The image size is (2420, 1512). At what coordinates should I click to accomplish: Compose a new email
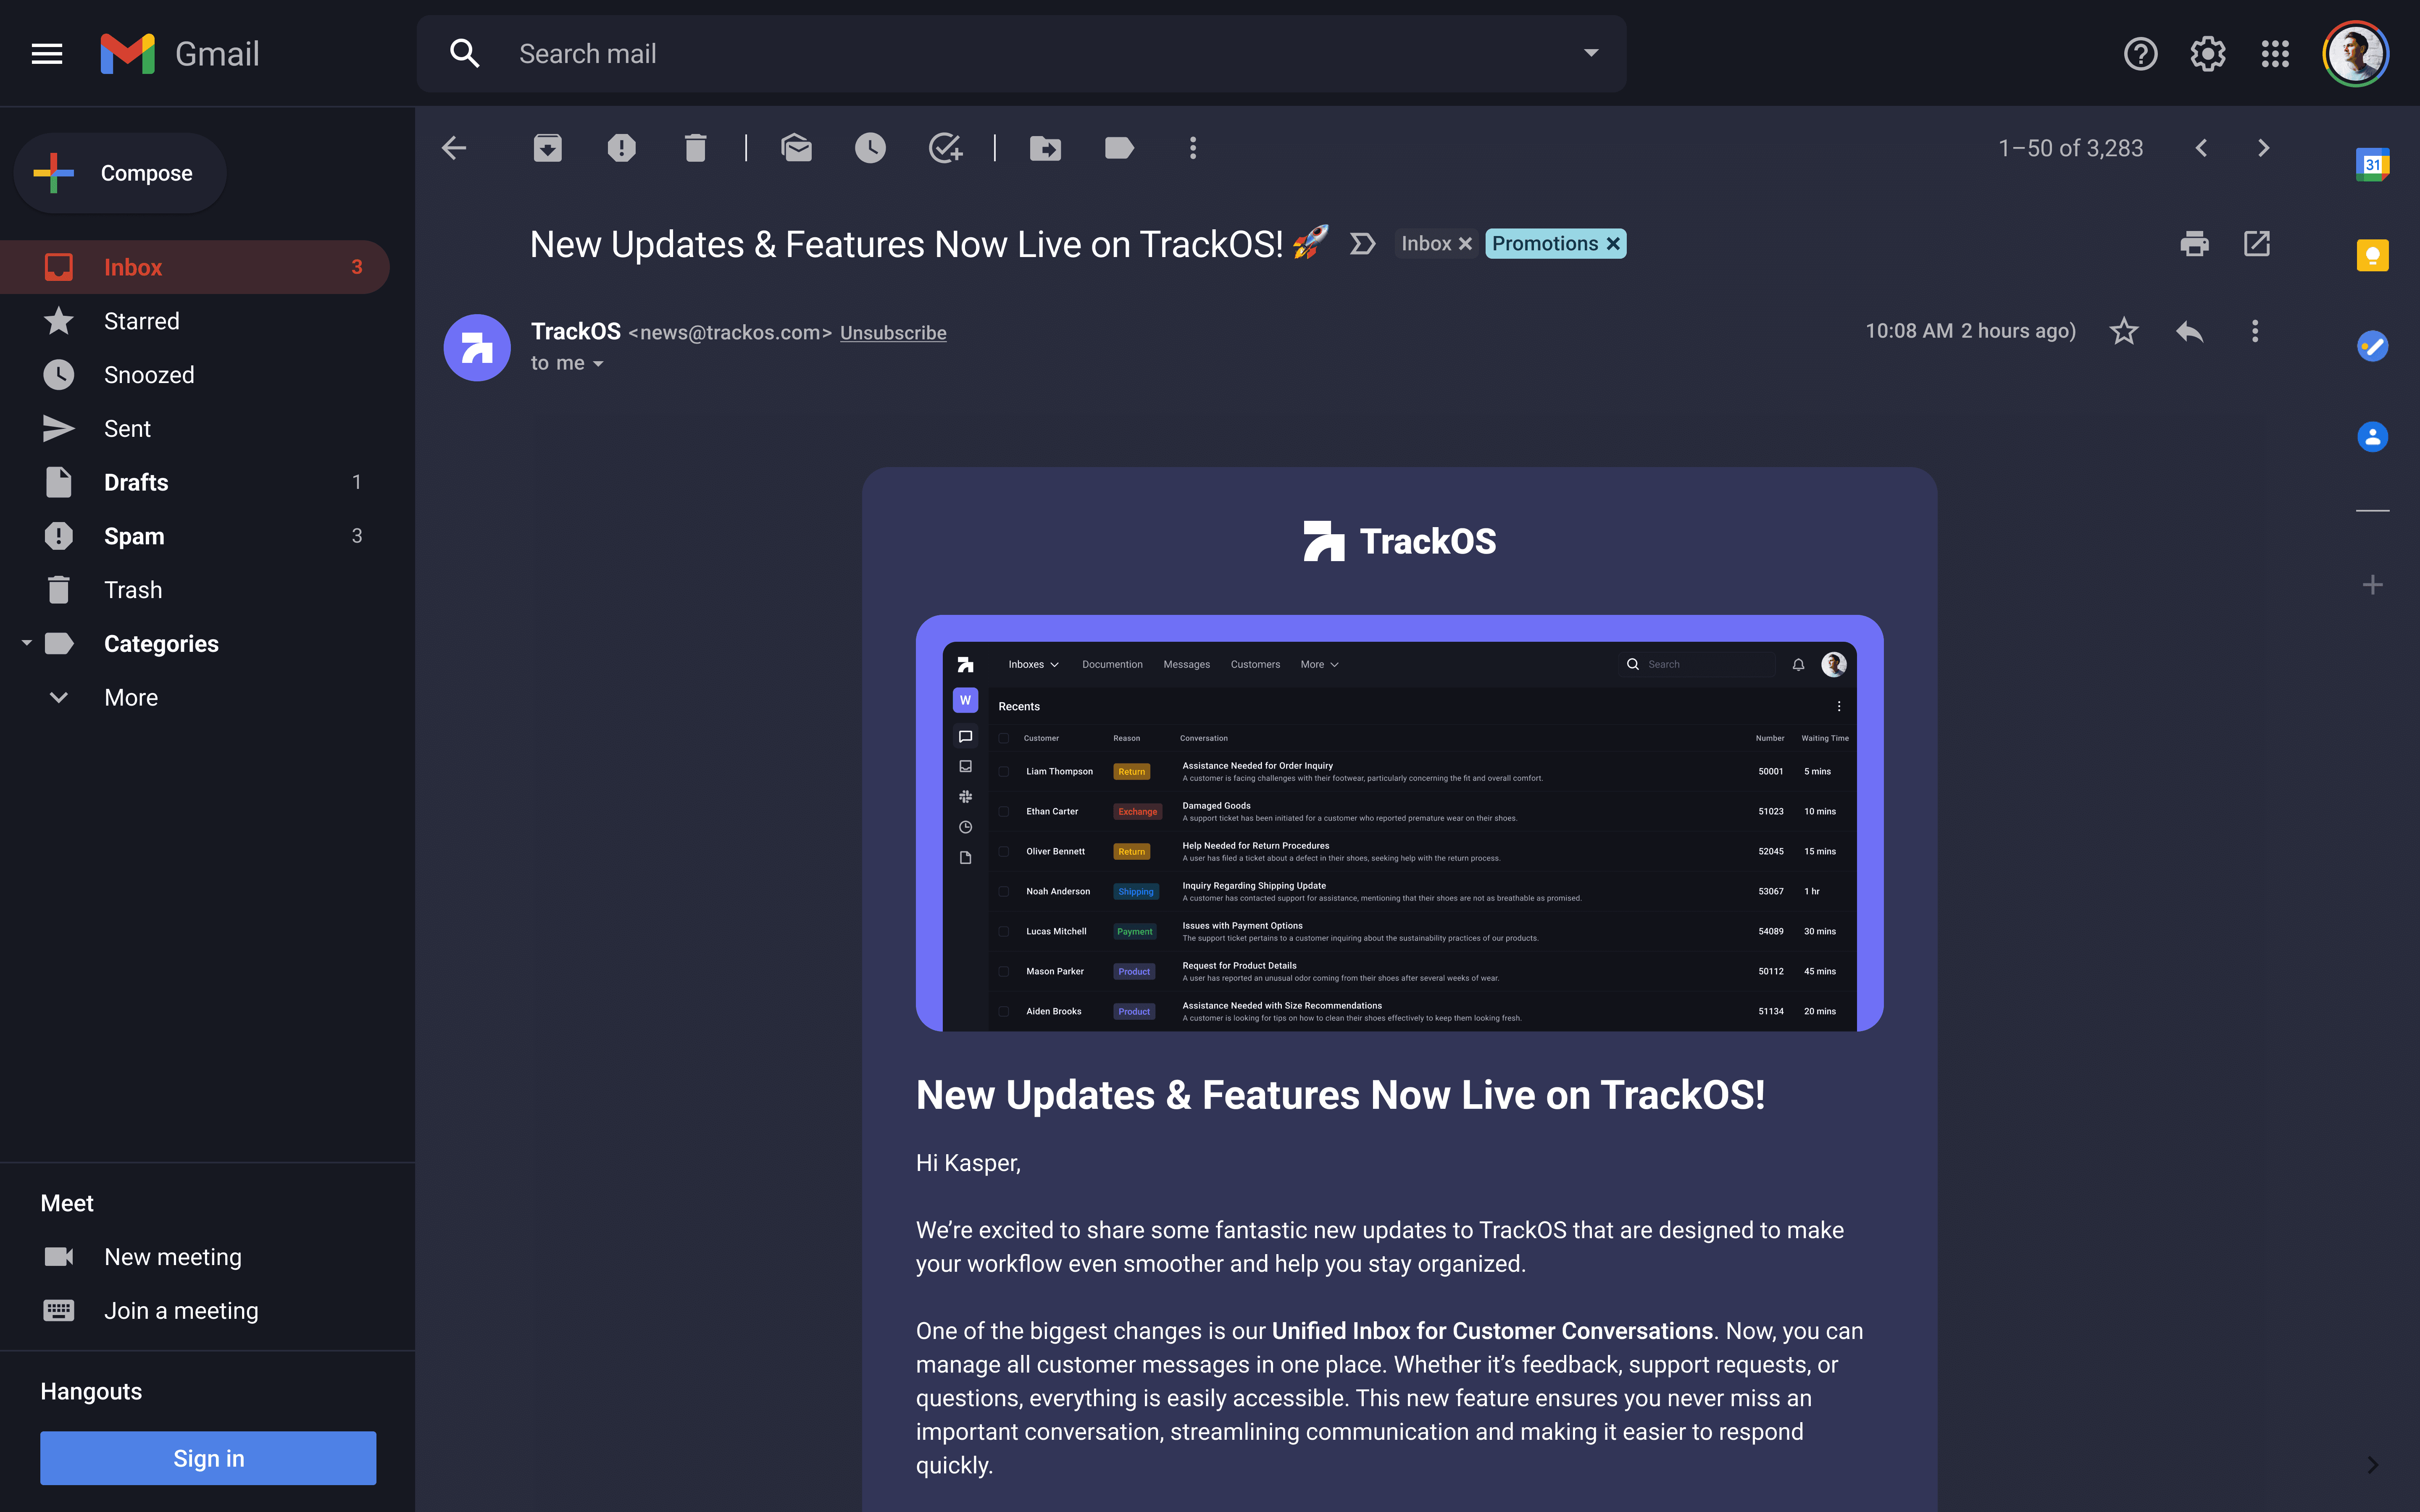pyautogui.click(x=120, y=173)
